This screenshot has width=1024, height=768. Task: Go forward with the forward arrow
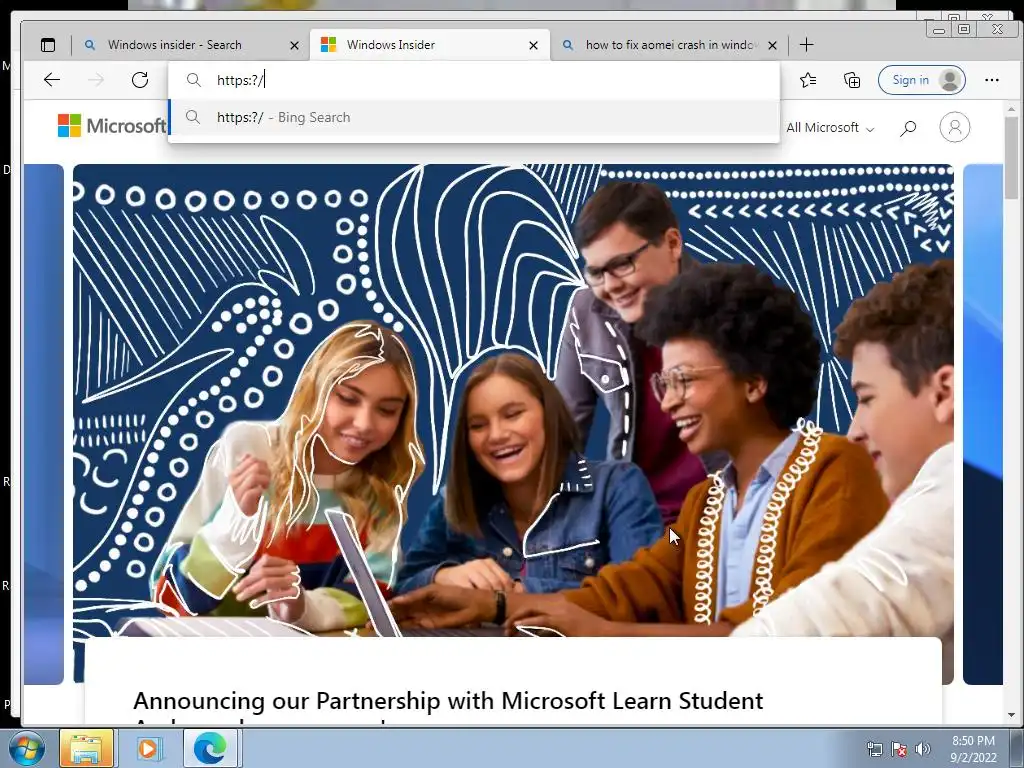point(96,80)
